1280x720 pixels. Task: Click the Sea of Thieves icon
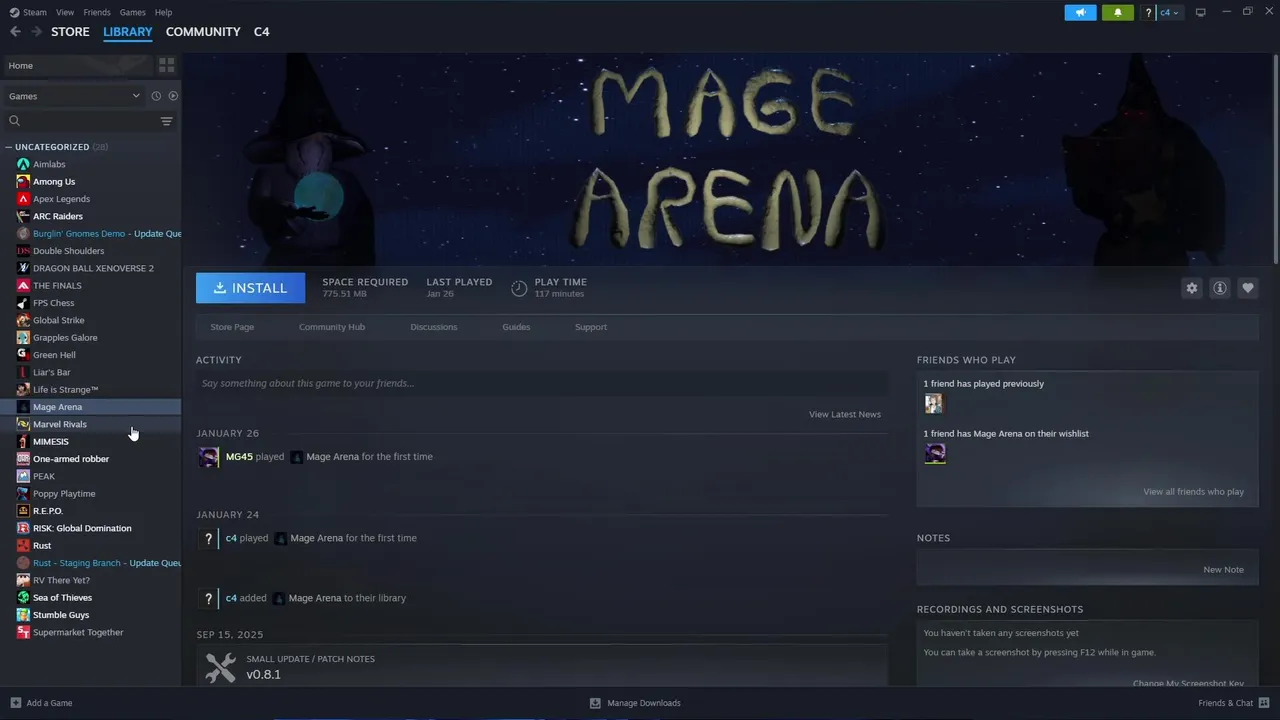pyautogui.click(x=23, y=598)
